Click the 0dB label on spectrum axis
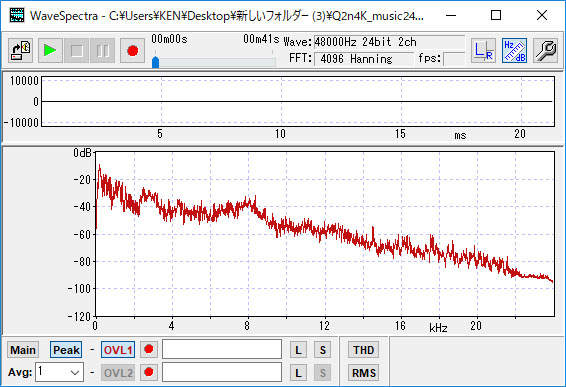Viewport: 566px width, 387px height. point(82,153)
